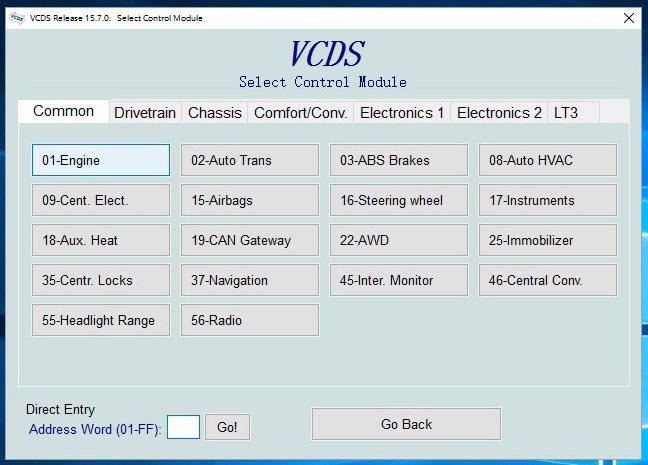Open the 18-Aux. Heat module
The height and width of the screenshot is (465, 648).
[x=101, y=240]
